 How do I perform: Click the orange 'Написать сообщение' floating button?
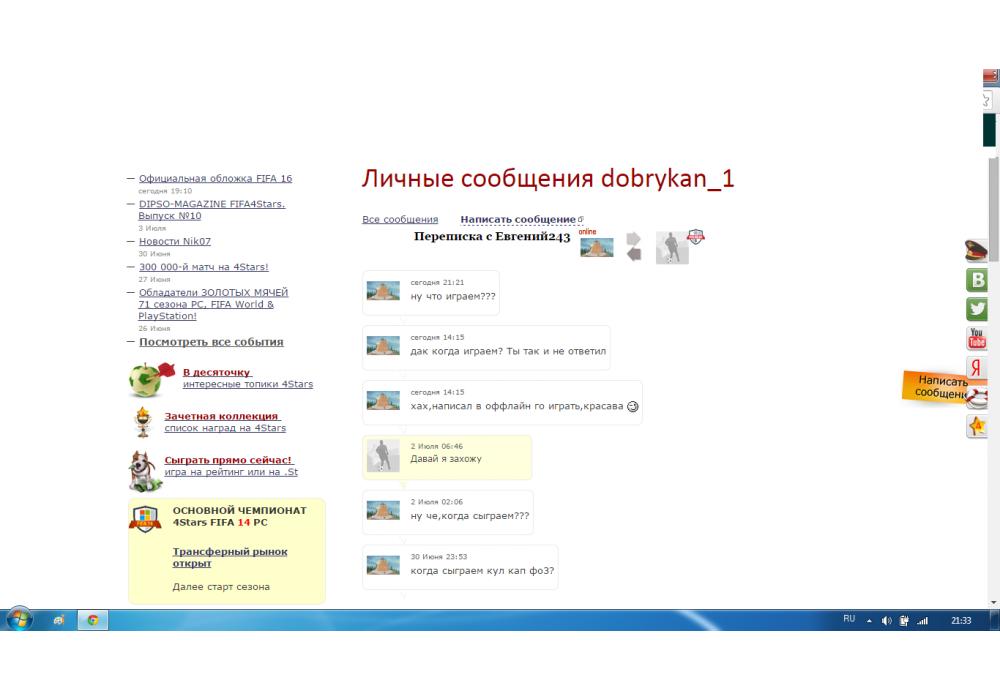click(942, 387)
